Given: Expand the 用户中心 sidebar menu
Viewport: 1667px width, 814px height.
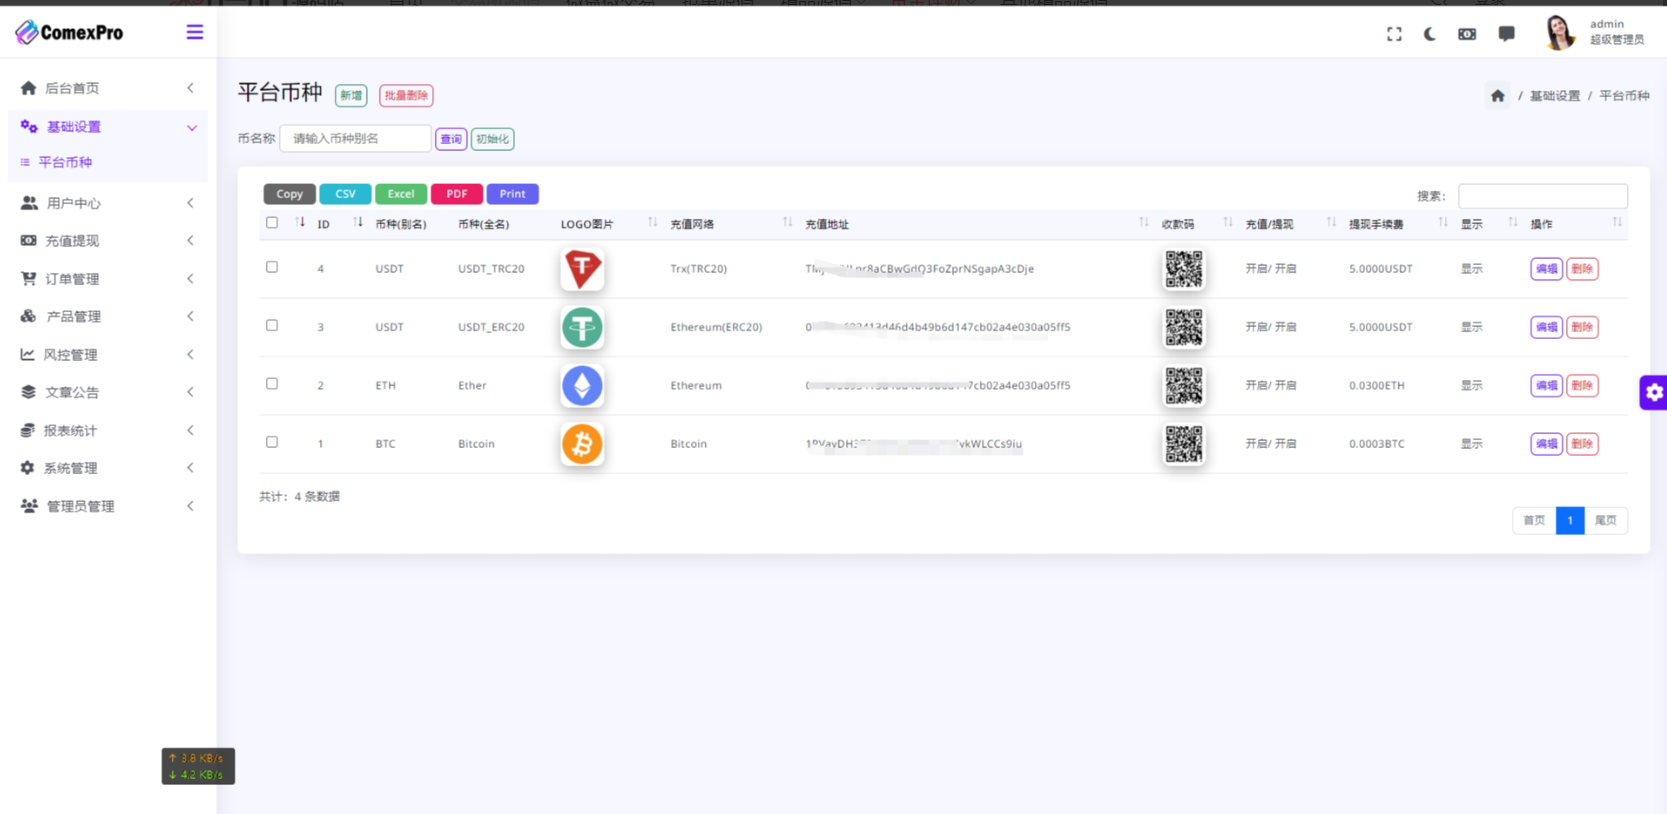Looking at the screenshot, I should click(x=107, y=203).
